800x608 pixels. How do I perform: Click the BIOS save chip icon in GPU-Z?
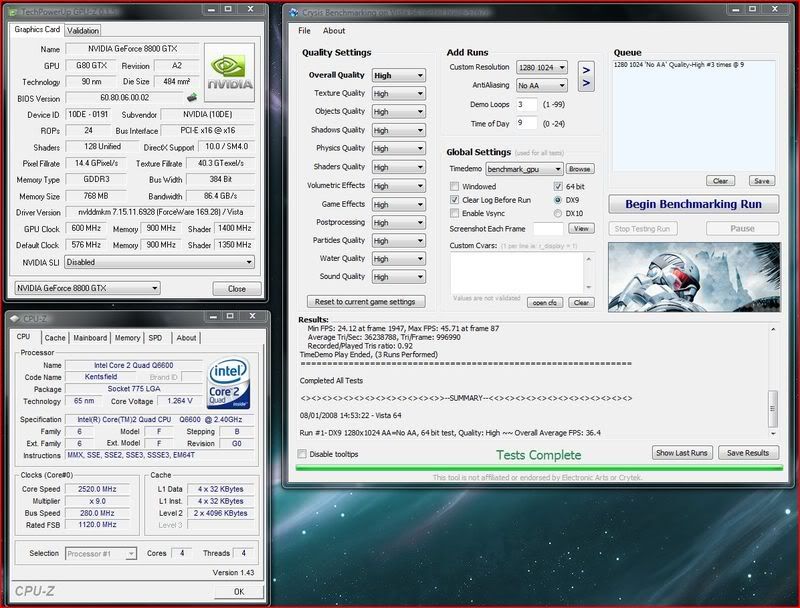(x=192, y=97)
